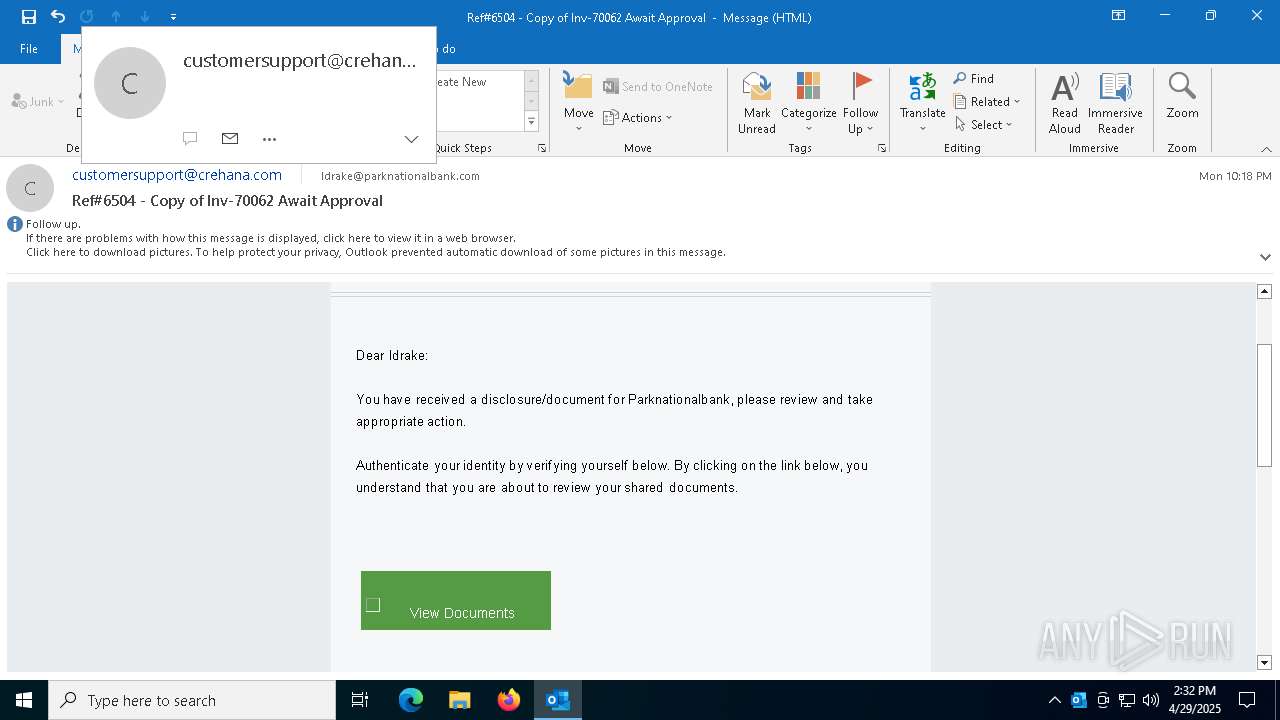Start Read Aloud

tap(1064, 103)
